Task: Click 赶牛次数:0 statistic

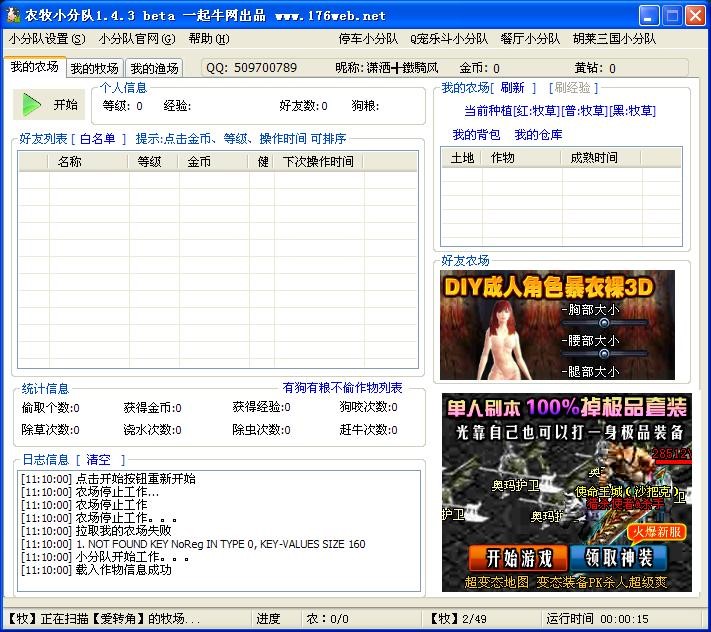Action: point(368,429)
